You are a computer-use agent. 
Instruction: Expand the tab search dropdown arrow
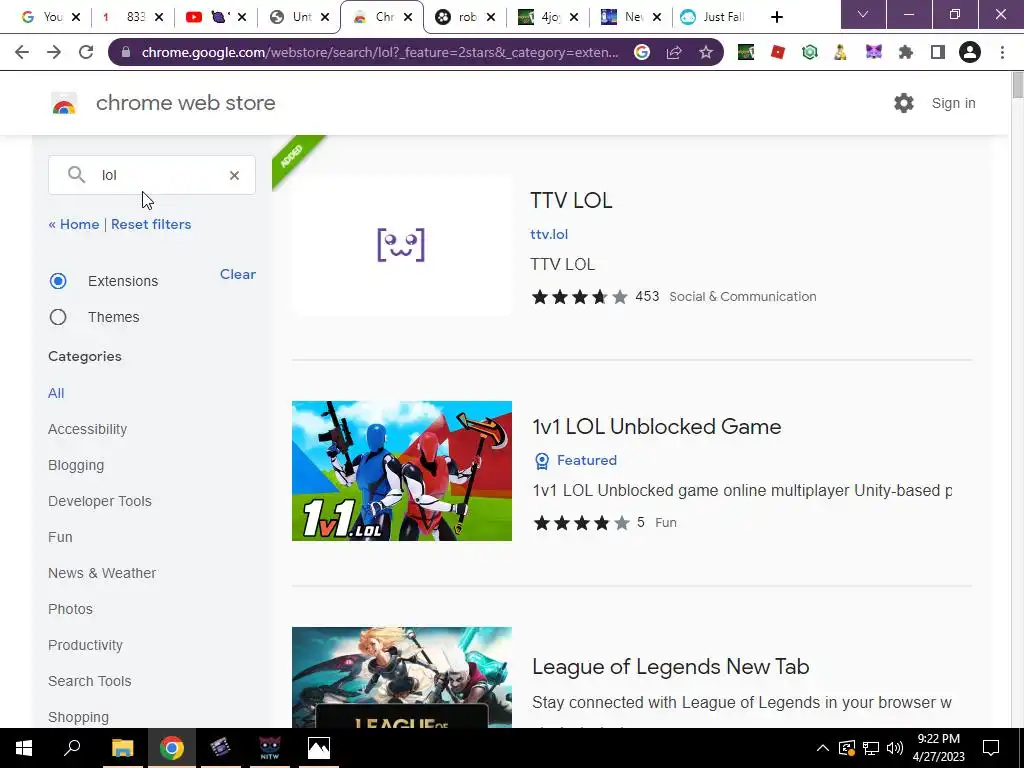[863, 14]
